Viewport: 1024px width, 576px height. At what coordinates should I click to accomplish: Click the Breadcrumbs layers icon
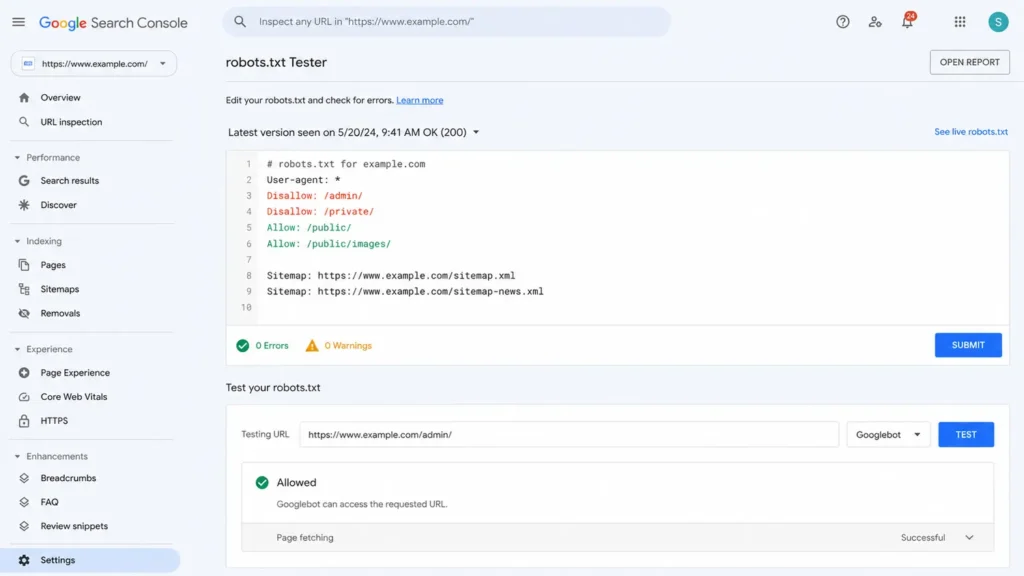pos(24,478)
